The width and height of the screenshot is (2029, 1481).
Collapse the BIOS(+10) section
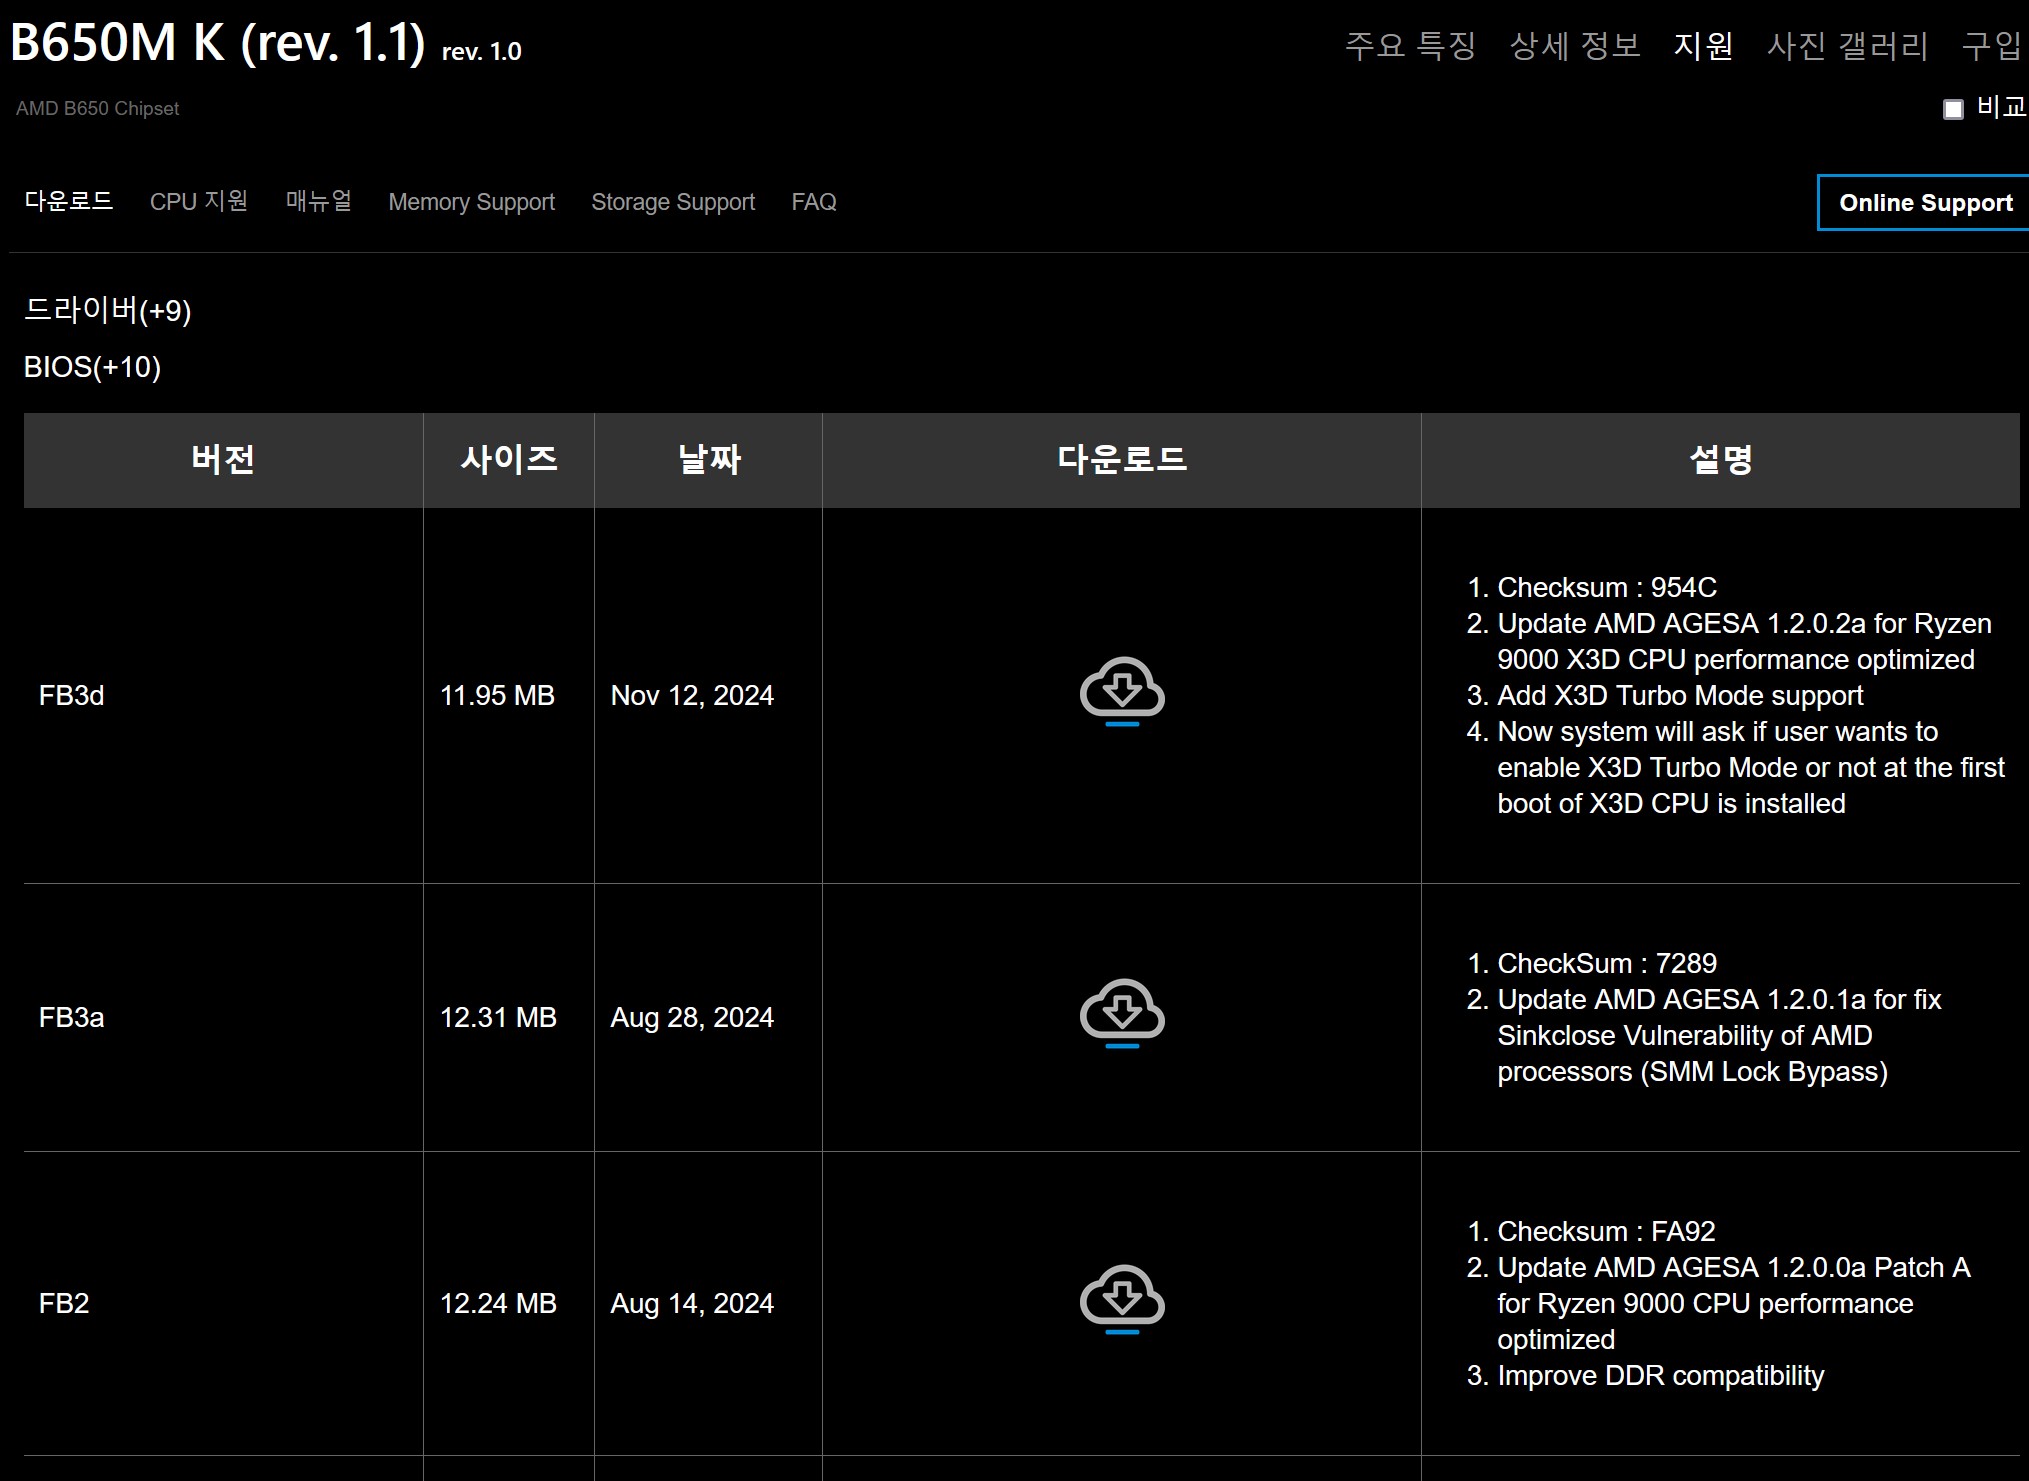[92, 367]
